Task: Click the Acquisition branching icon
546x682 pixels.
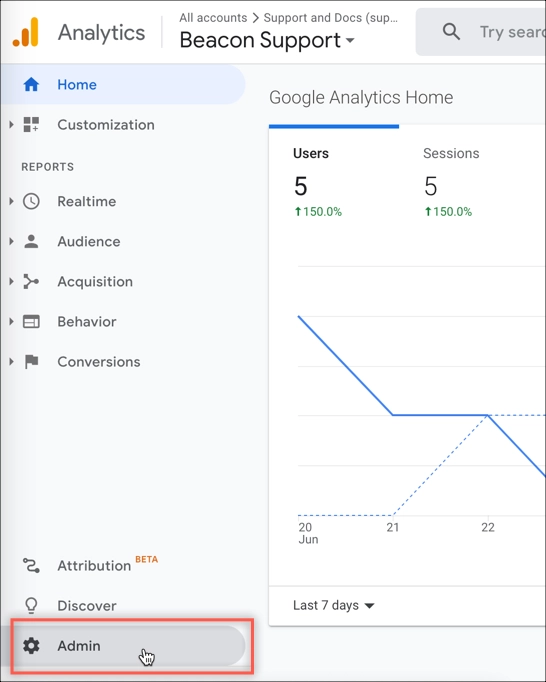Action: [x=31, y=281]
